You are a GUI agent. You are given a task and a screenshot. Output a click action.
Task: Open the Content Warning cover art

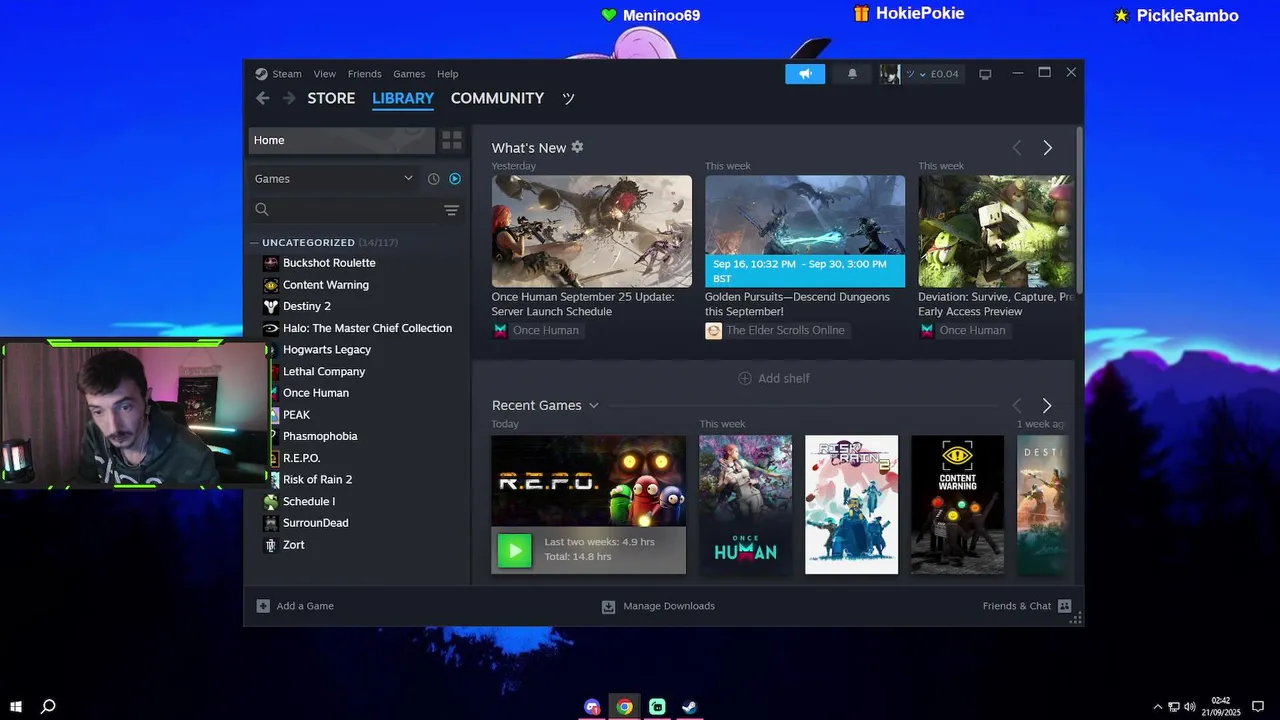pos(957,505)
